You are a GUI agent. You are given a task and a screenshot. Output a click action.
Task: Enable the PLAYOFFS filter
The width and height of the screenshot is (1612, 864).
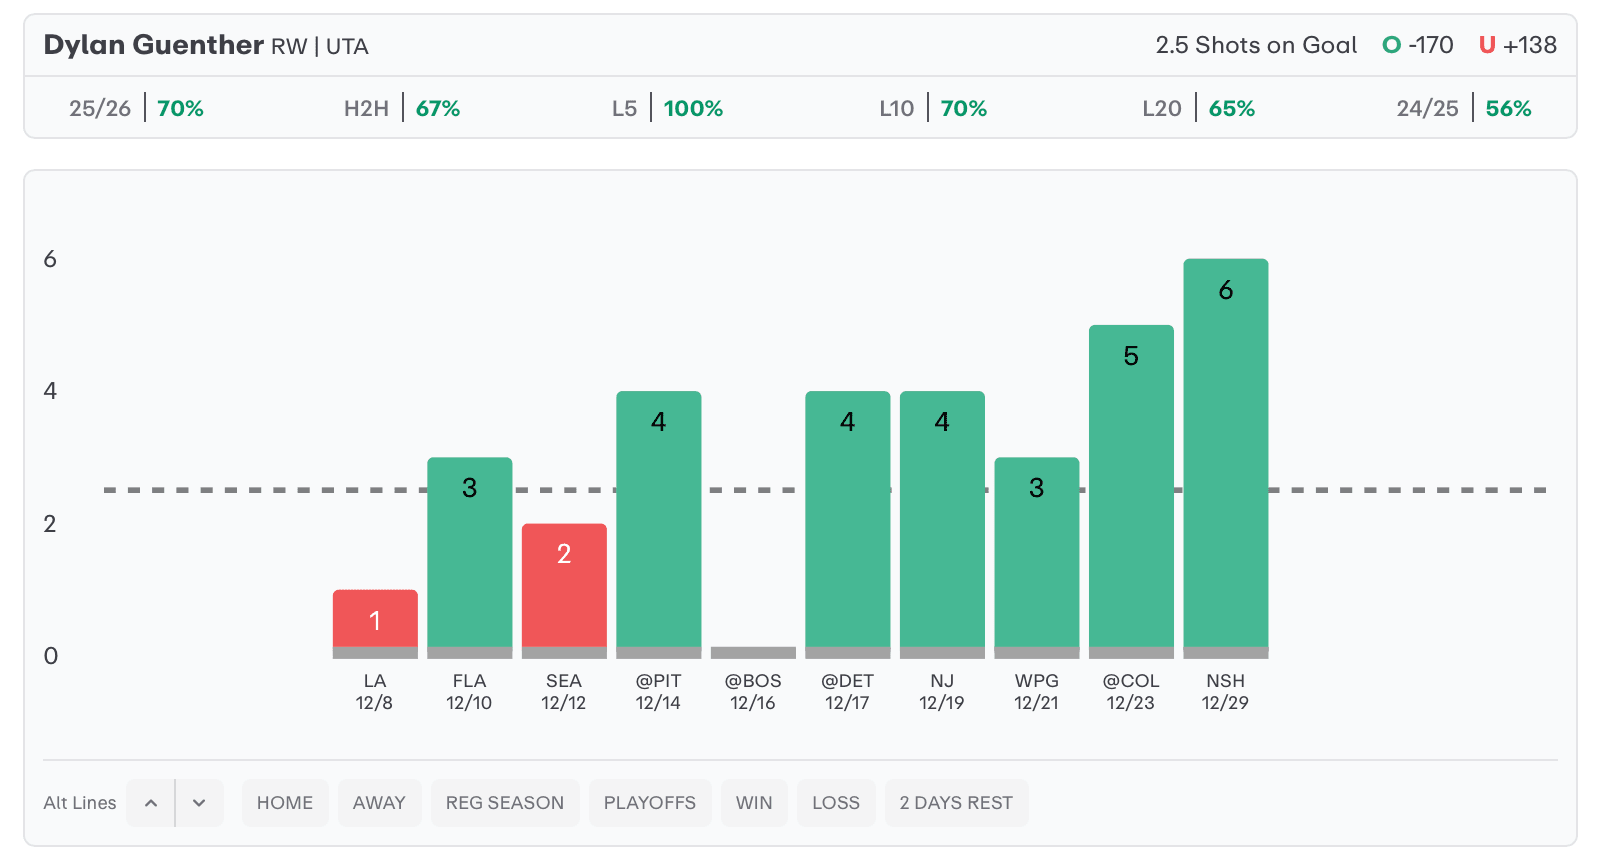pyautogui.click(x=650, y=803)
